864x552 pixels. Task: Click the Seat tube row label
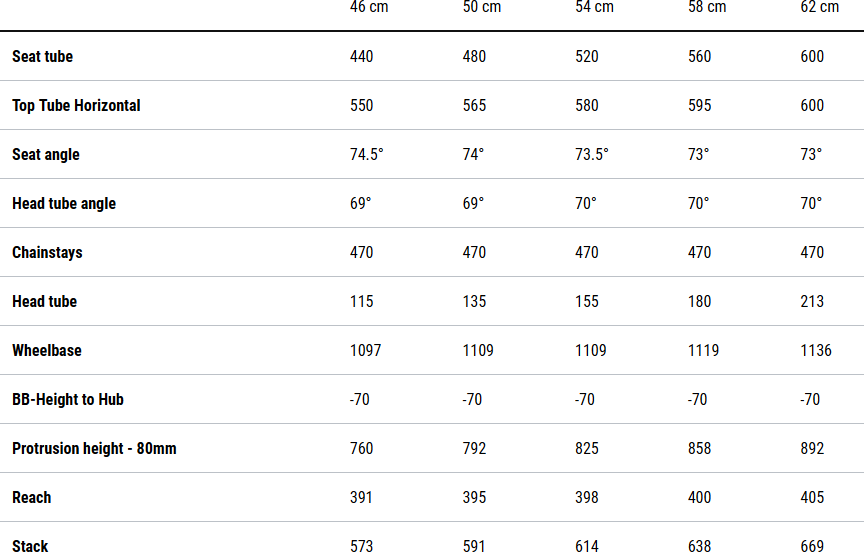(x=42, y=56)
